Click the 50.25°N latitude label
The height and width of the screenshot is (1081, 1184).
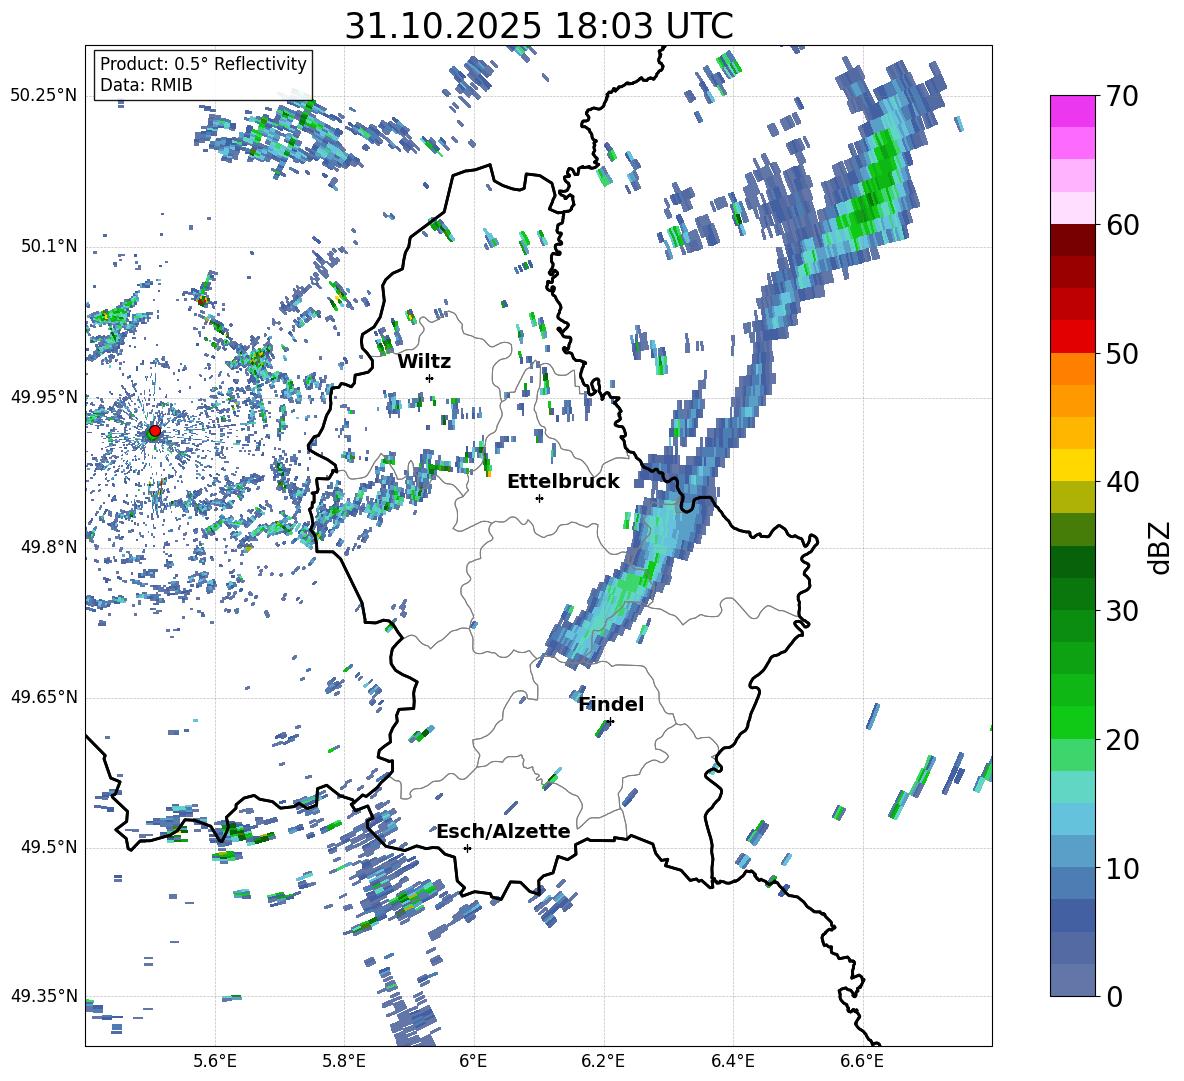click(x=44, y=96)
